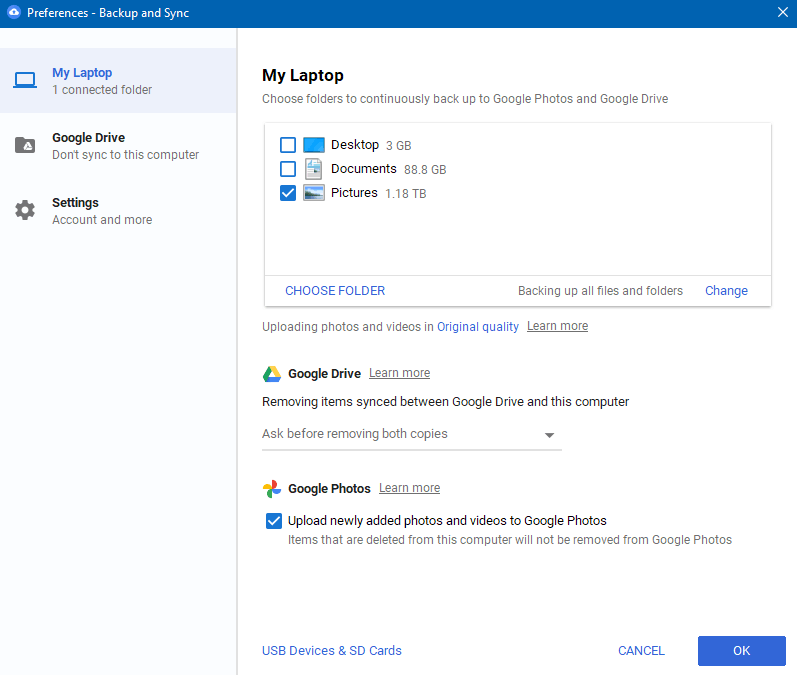
Task: Uncheck the Pictures folder checkbox
Action: coord(288,193)
